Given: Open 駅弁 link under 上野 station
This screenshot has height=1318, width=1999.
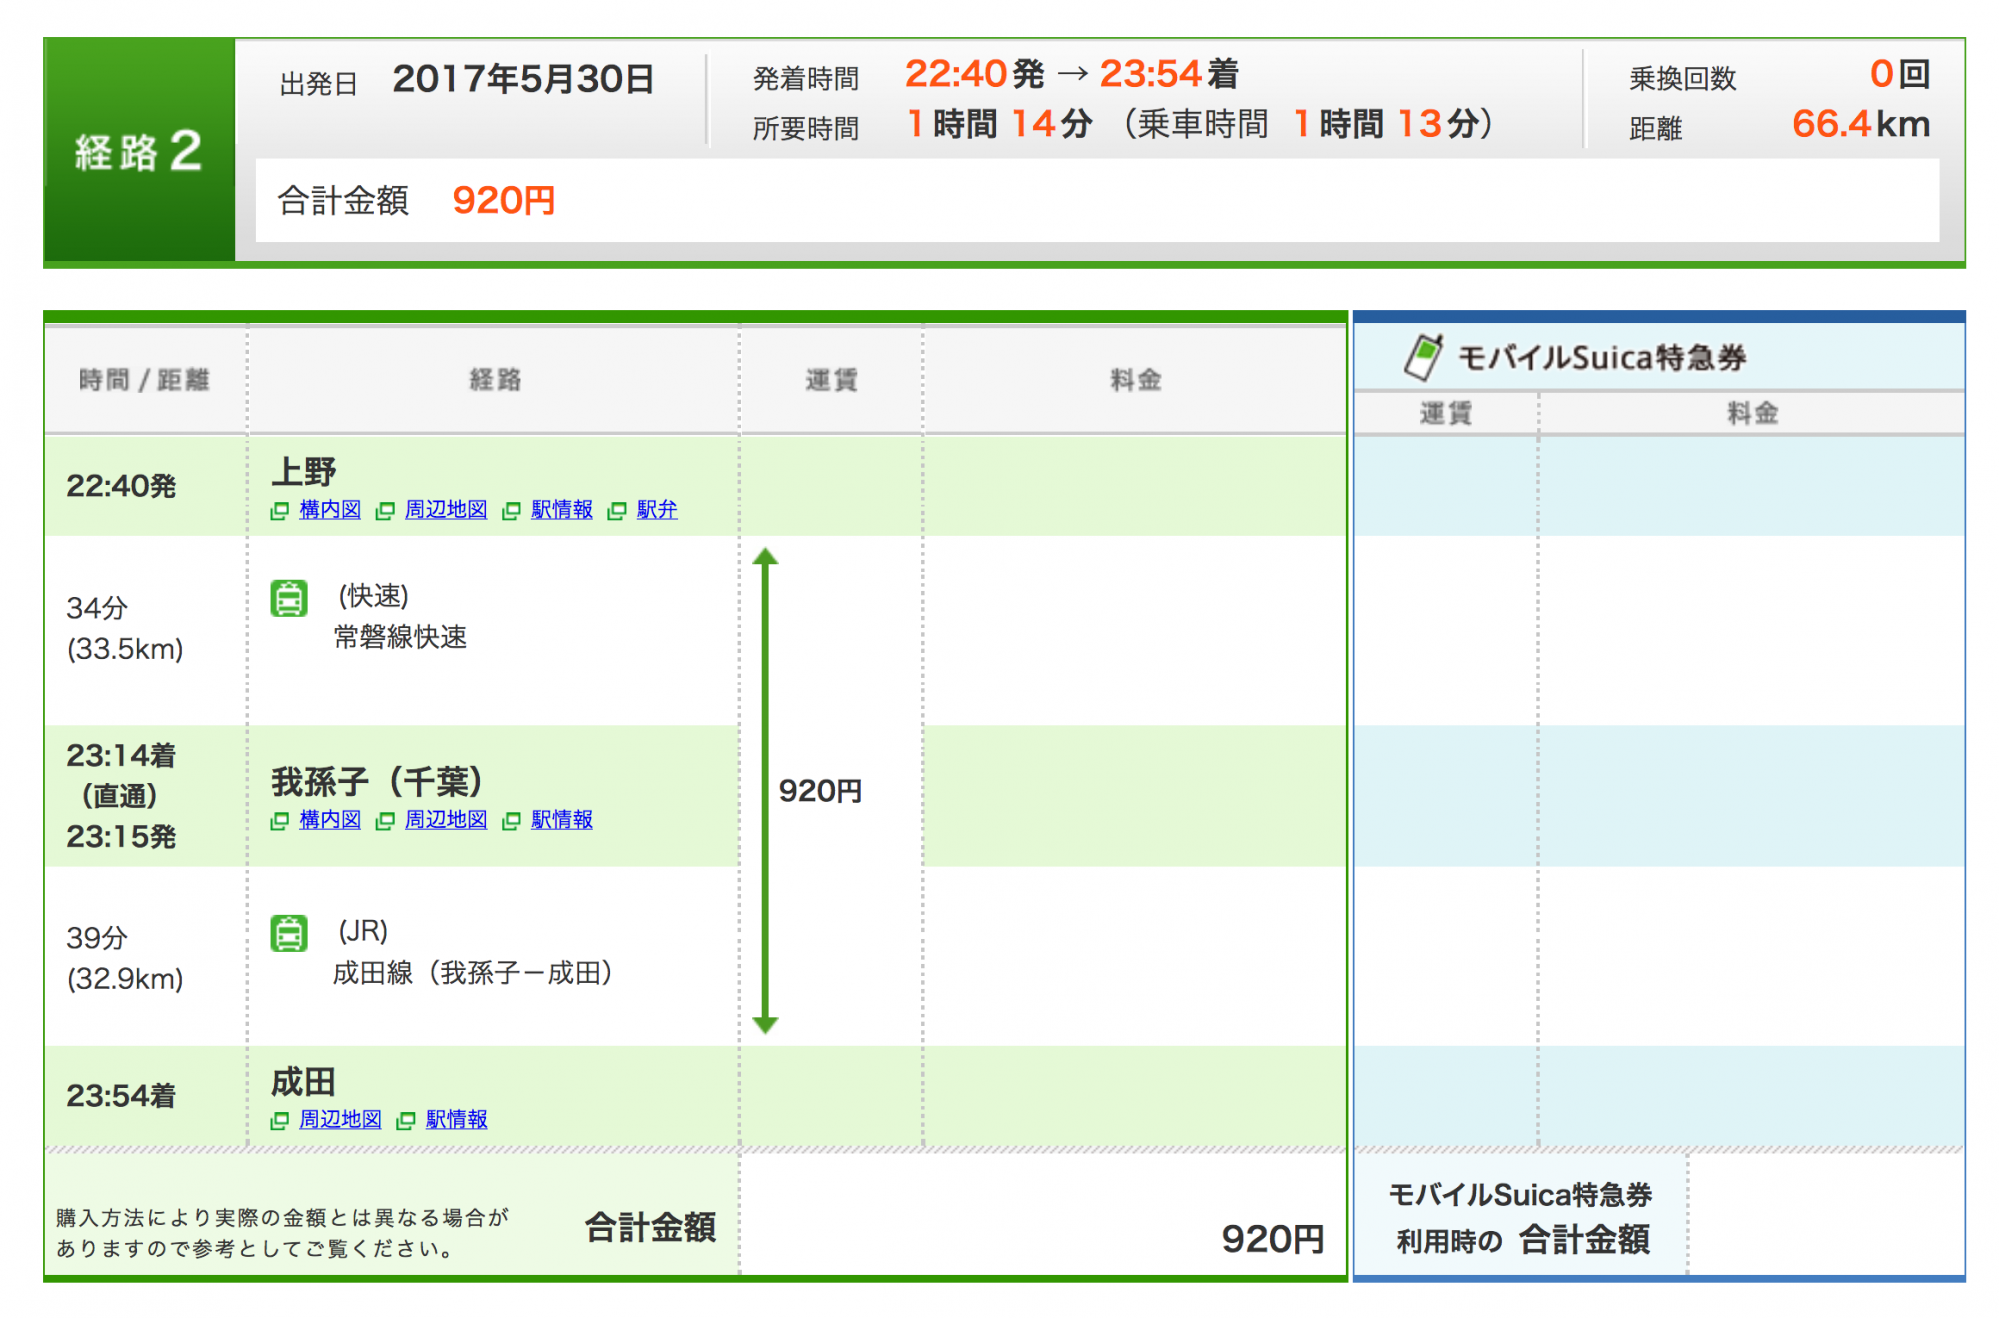Looking at the screenshot, I should click(657, 509).
